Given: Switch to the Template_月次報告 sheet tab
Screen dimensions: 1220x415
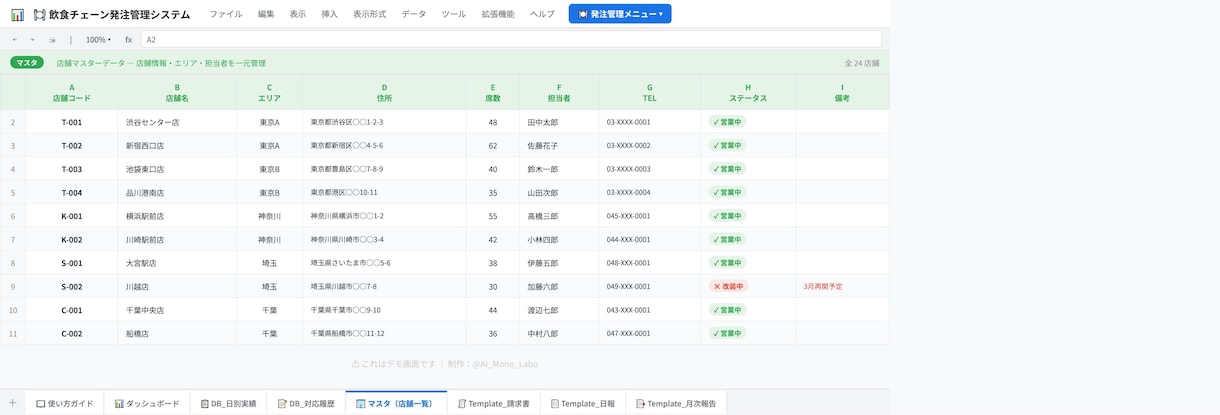Looking at the screenshot, I should (x=675, y=403).
